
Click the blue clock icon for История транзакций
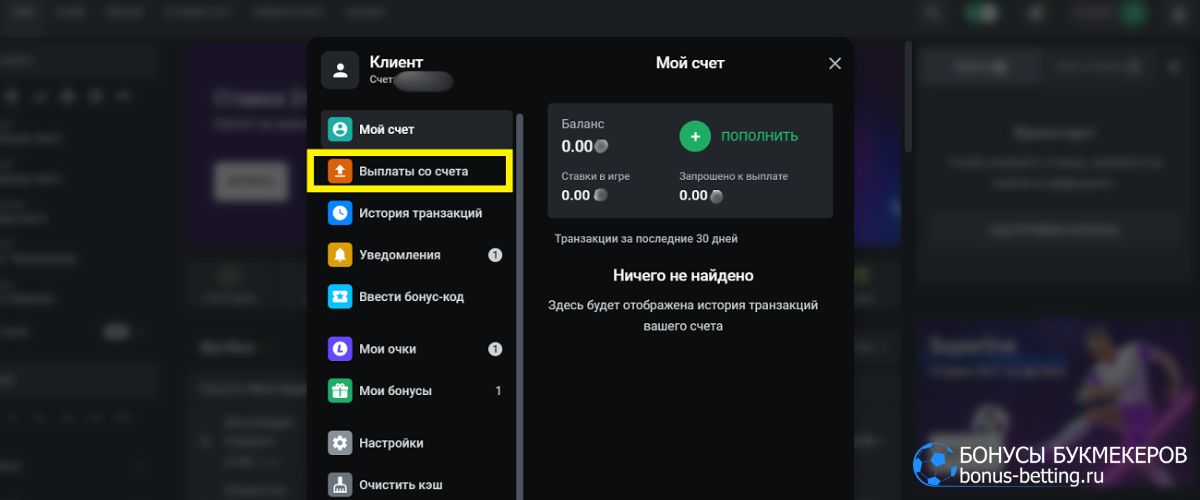pyautogui.click(x=340, y=213)
